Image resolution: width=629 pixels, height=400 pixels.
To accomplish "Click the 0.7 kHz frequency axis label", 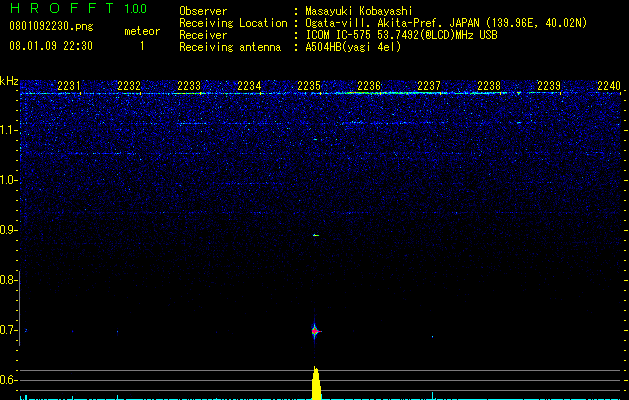I will (x=9, y=330).
